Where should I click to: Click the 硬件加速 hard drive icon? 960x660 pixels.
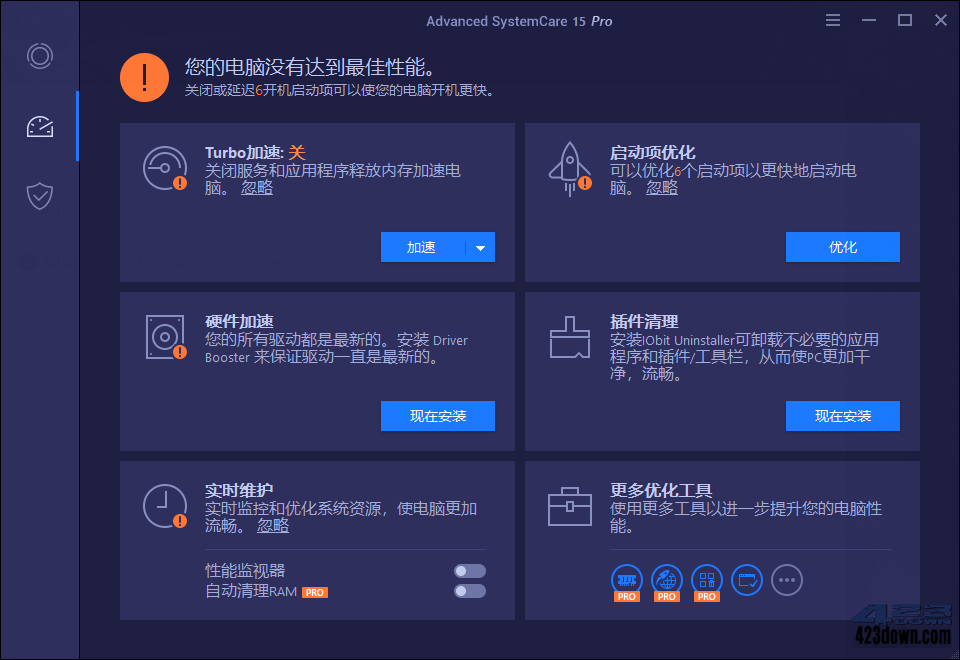coord(164,336)
